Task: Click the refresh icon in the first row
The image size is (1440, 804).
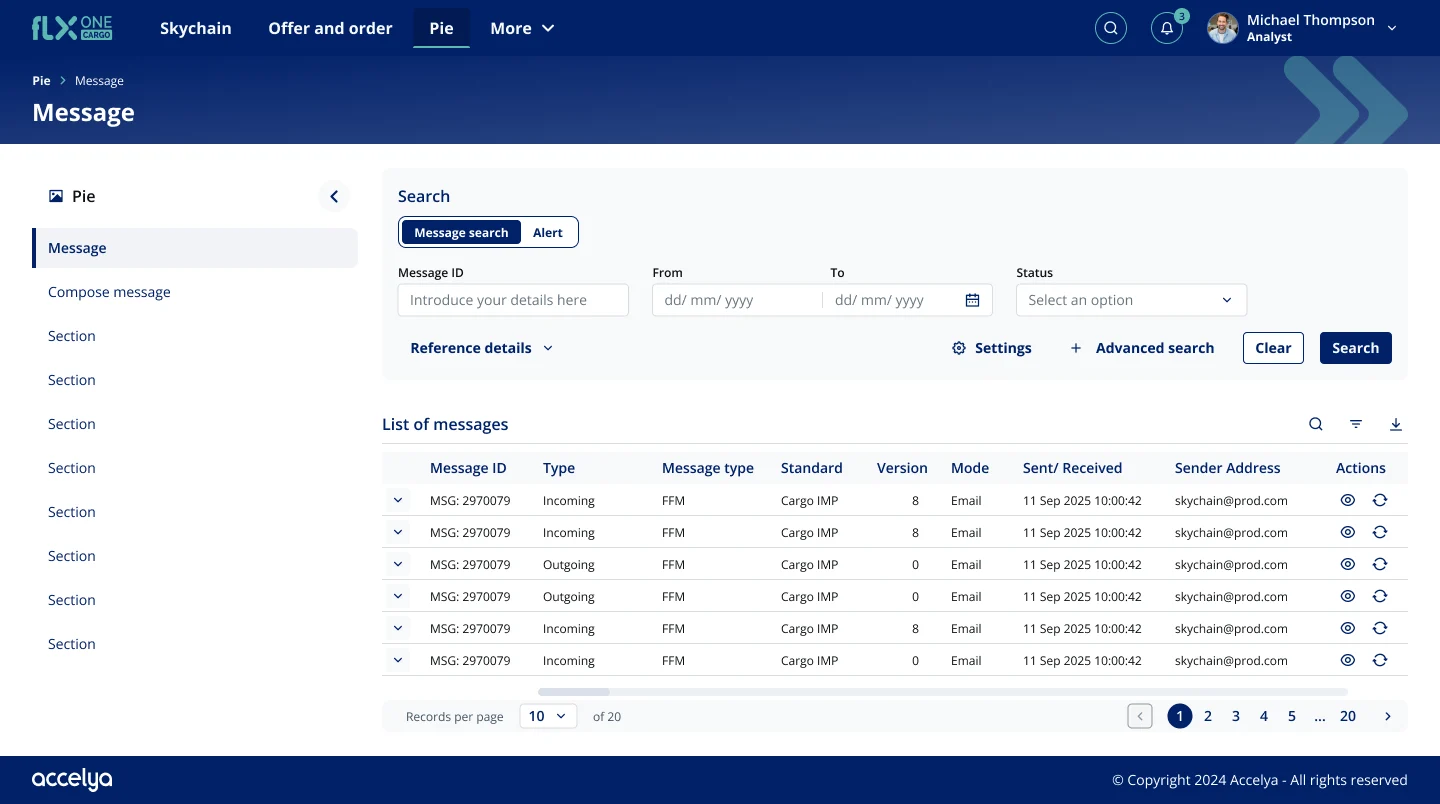Action: (1380, 500)
